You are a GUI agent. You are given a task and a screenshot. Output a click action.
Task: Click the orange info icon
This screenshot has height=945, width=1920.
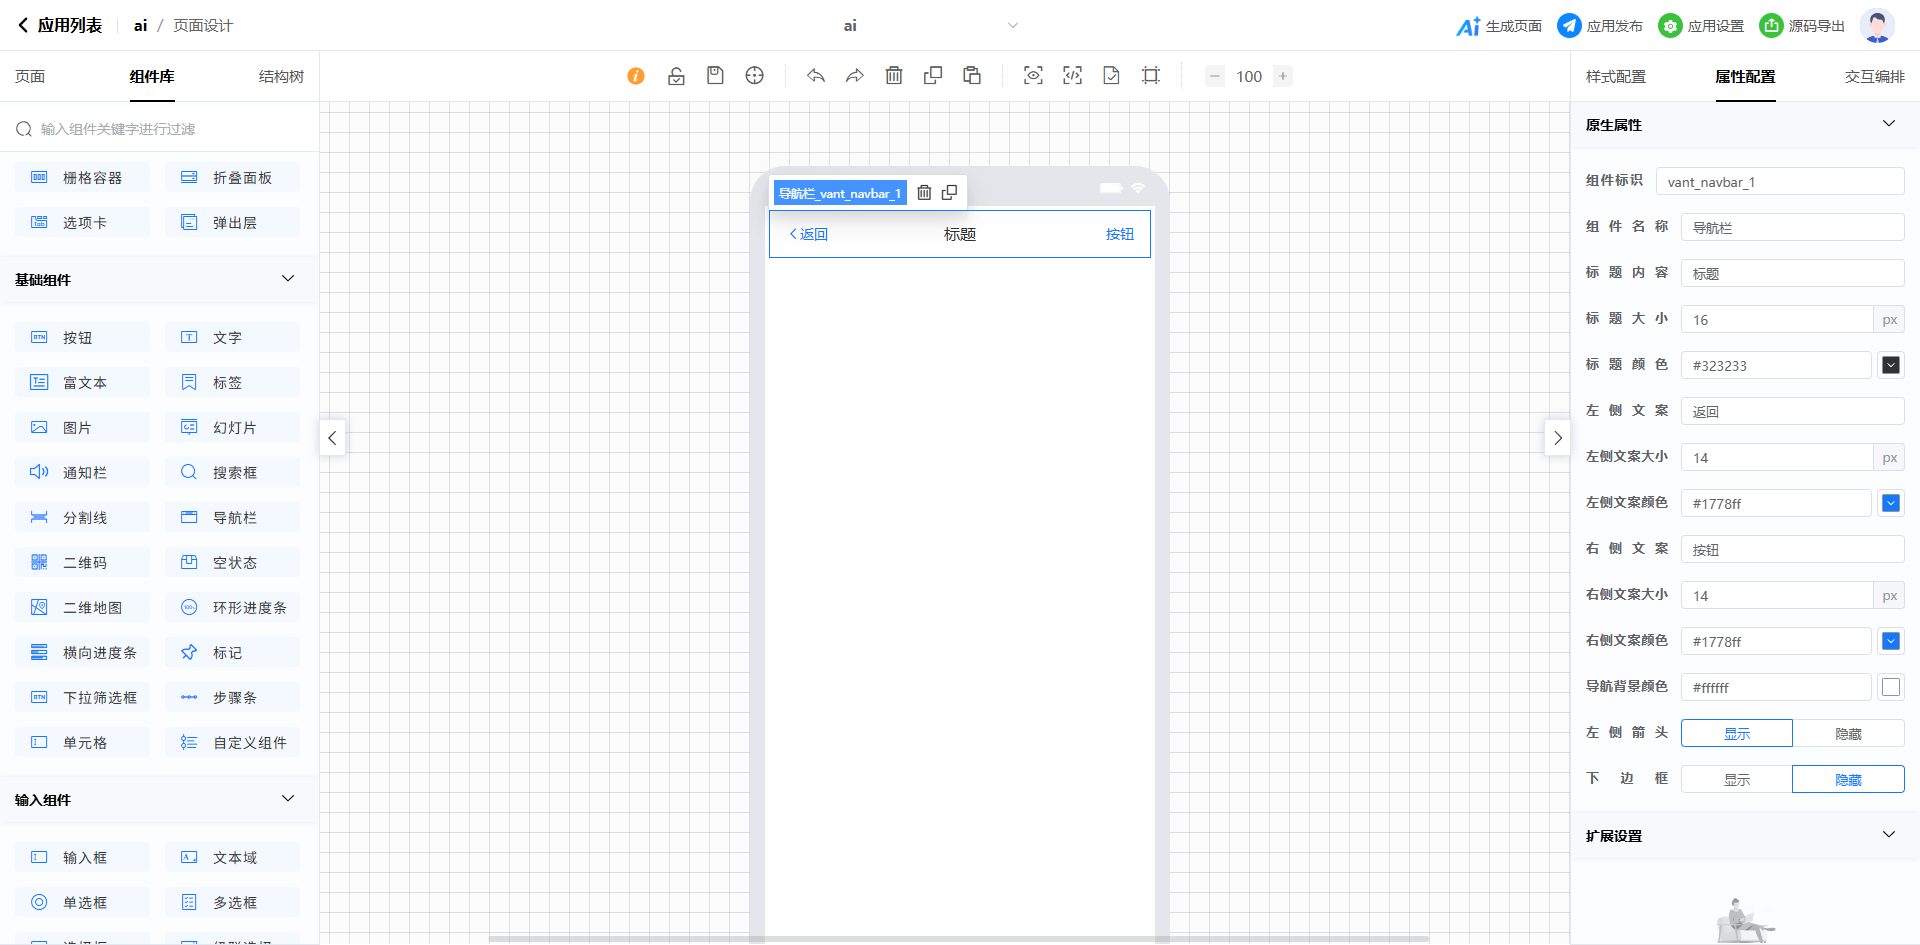(636, 76)
